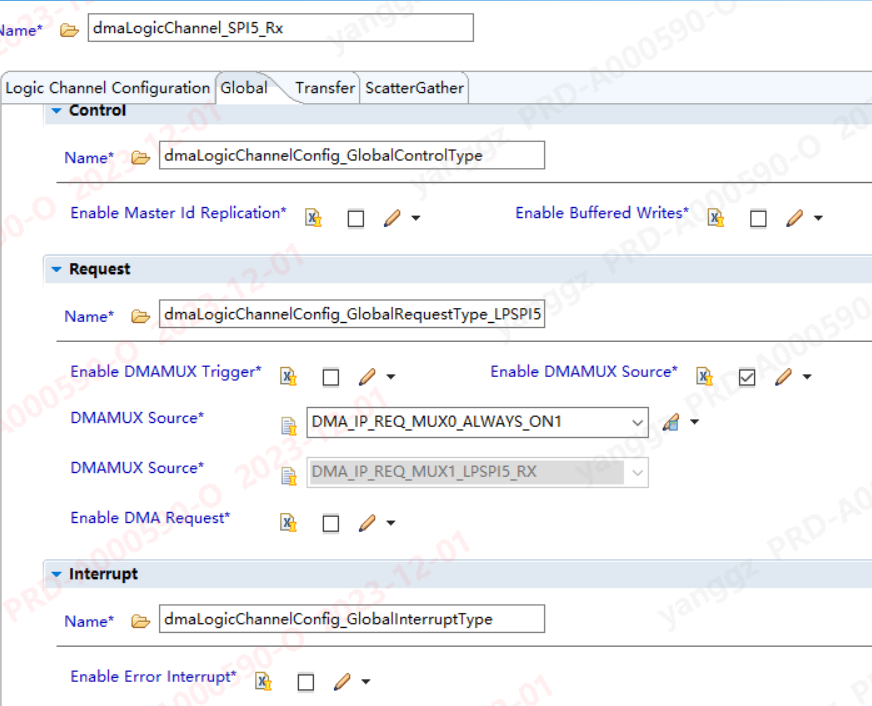Click the edit pencil beside DMA_IP_REQ_MUX0_ALWAYS_ON1

coord(670,422)
